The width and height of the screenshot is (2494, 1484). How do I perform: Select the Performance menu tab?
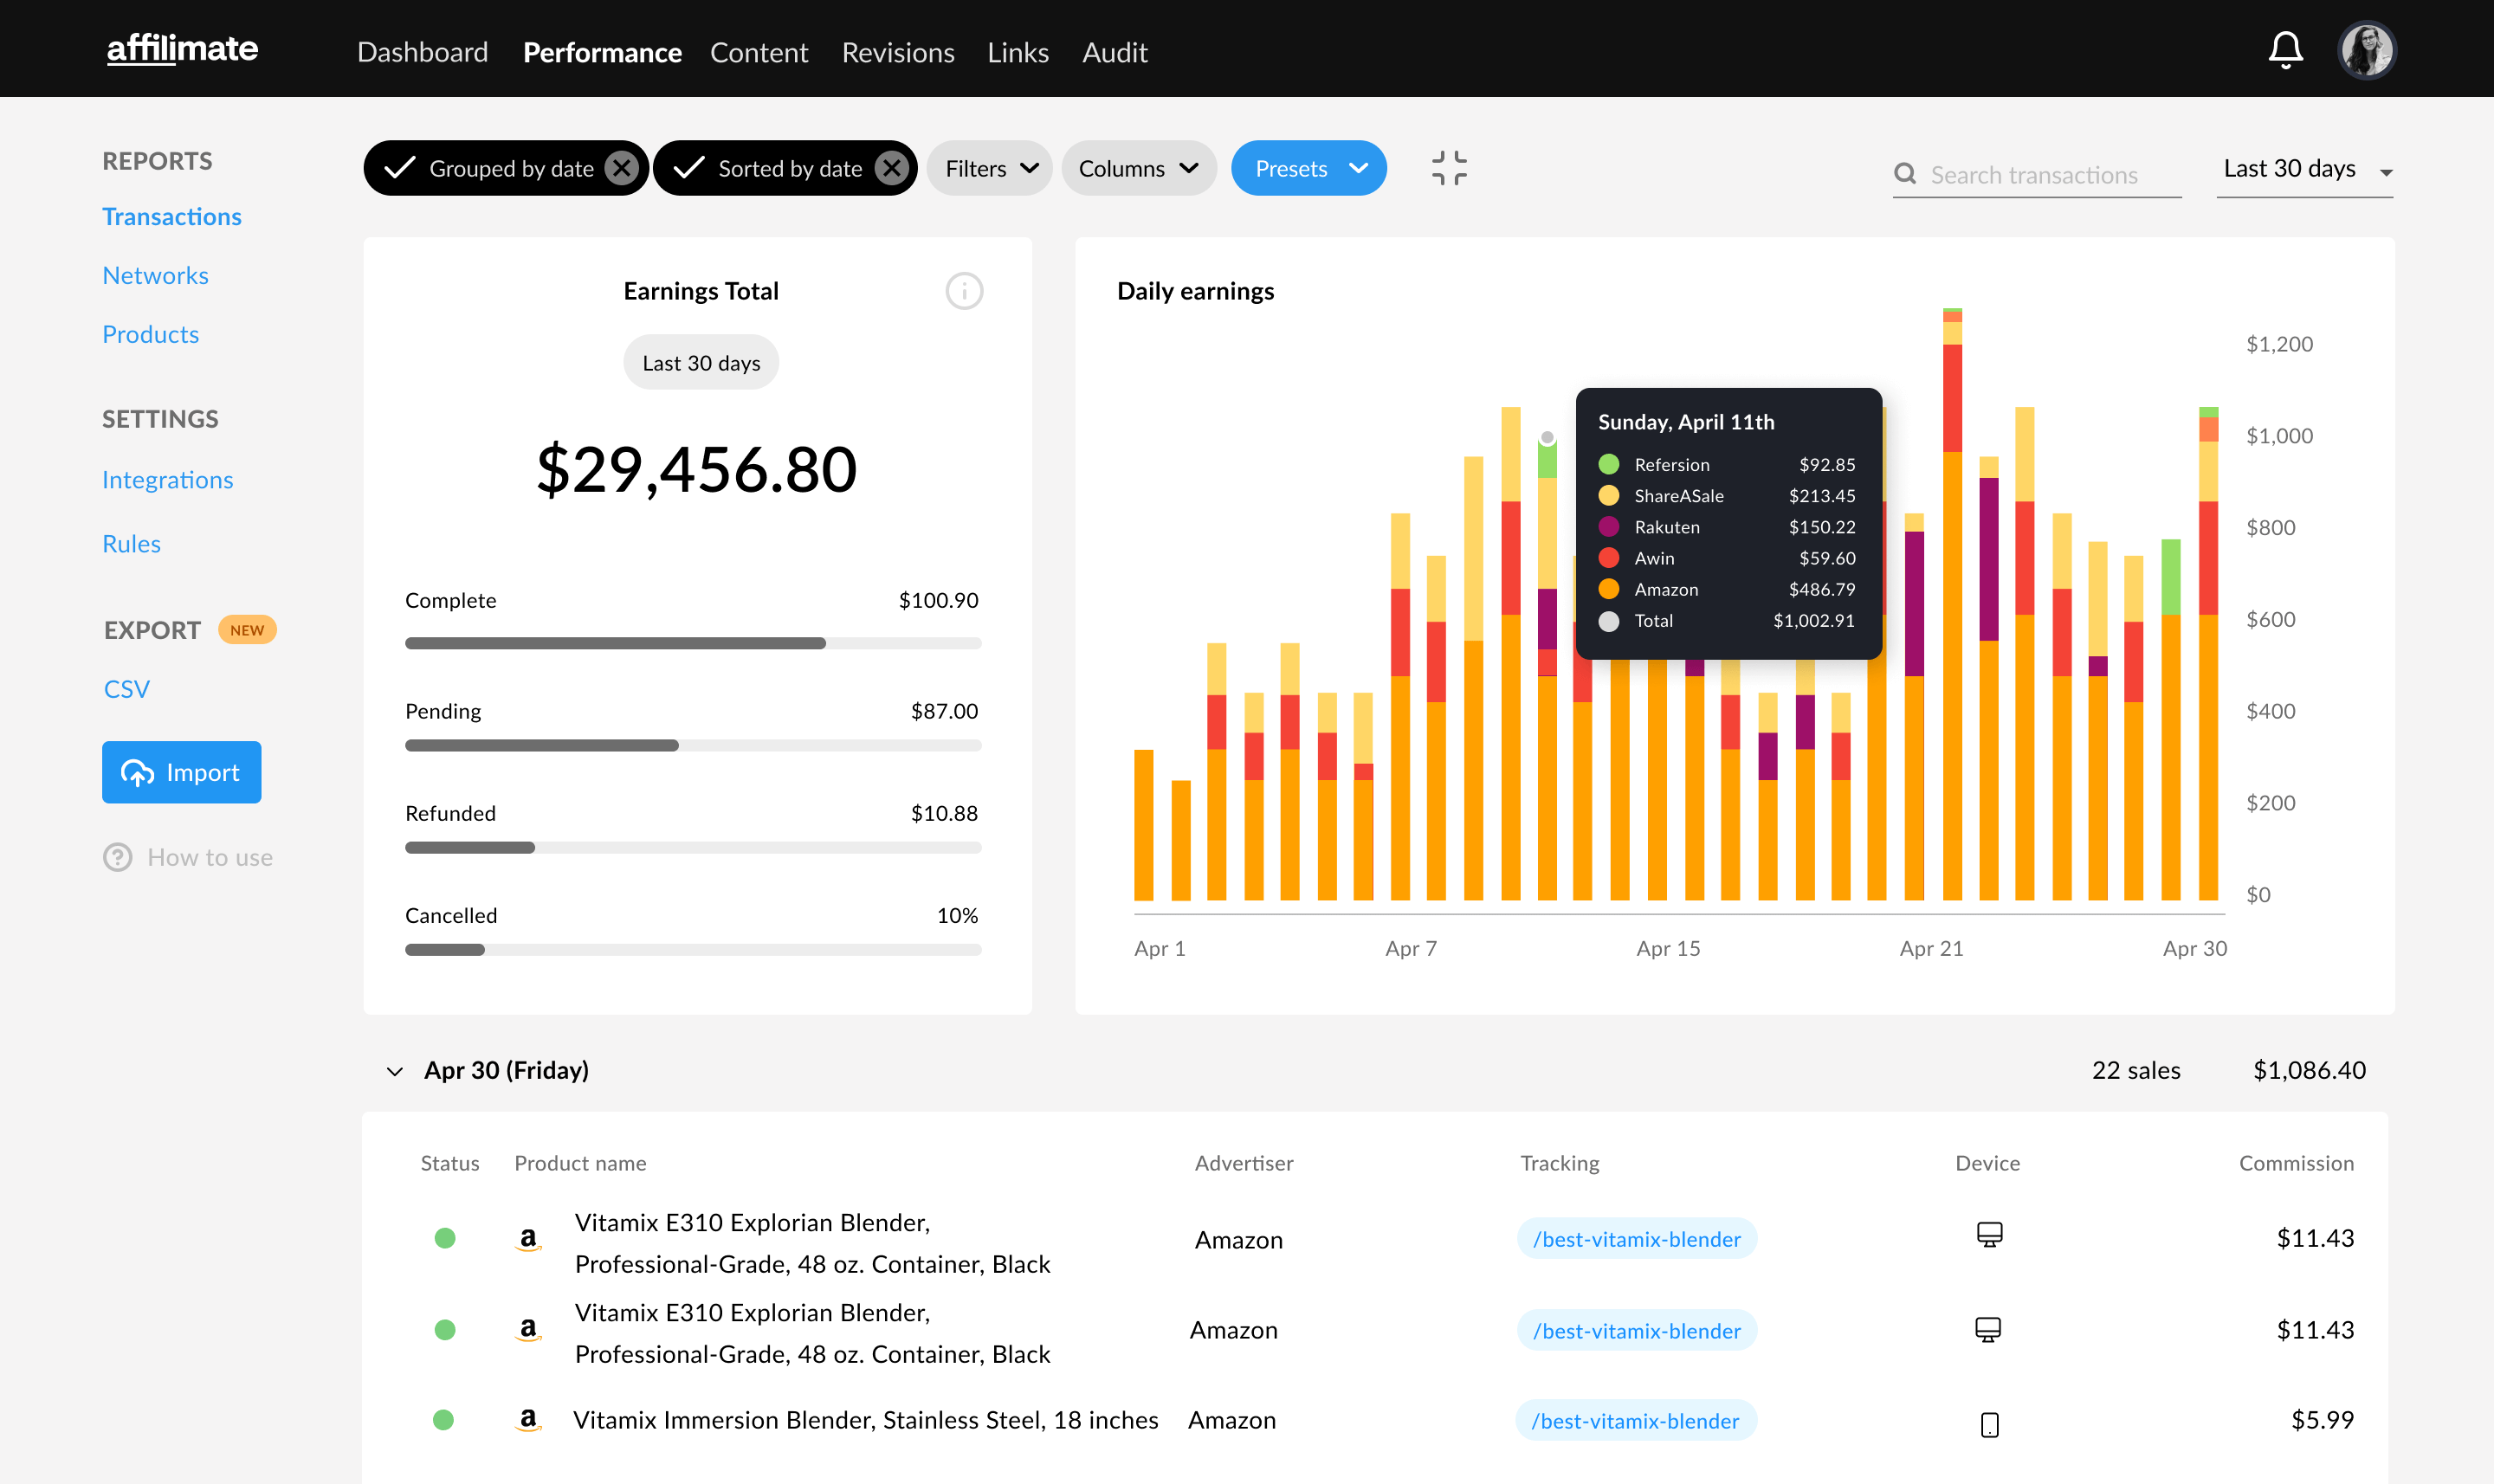603,49
